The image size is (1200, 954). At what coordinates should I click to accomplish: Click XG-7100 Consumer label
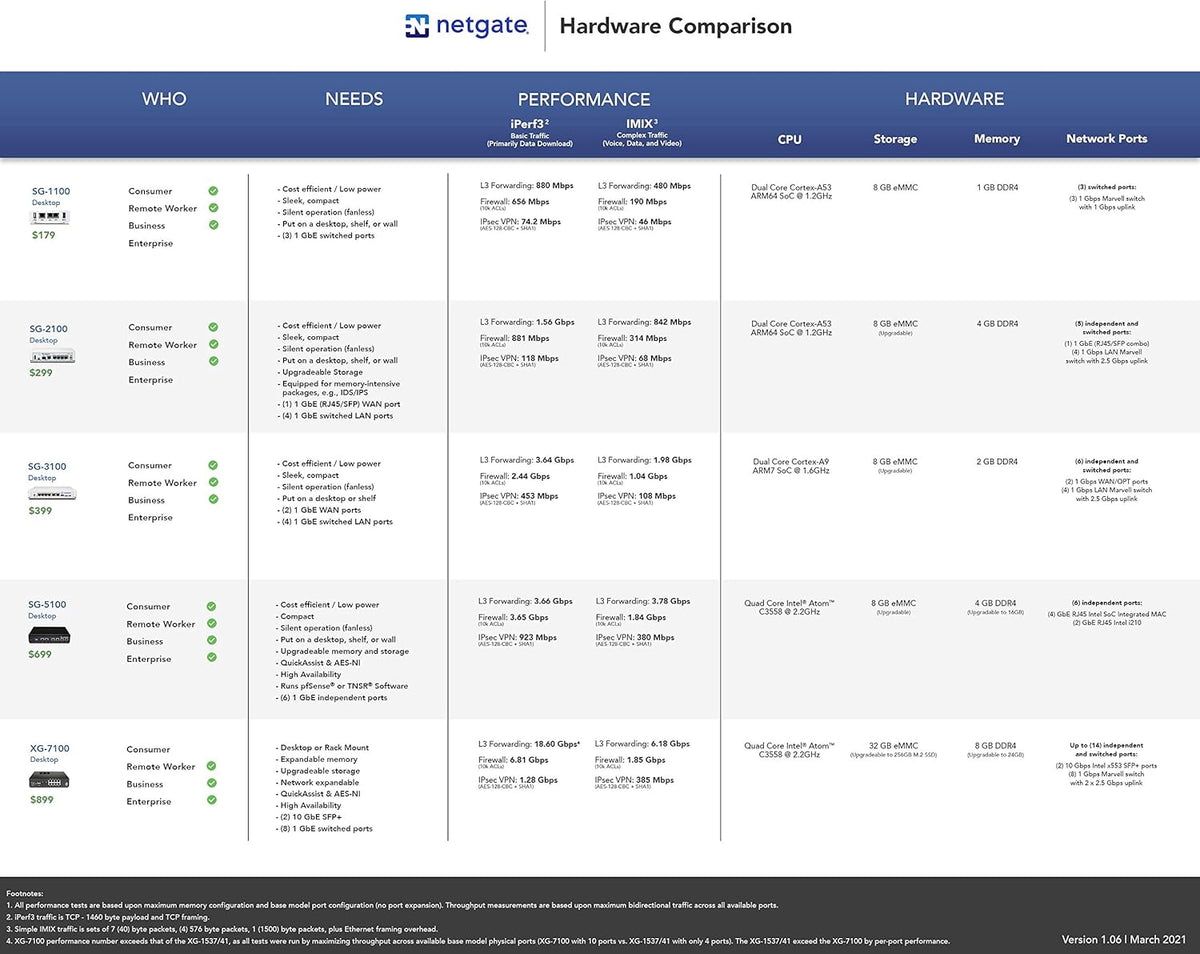coord(149,749)
